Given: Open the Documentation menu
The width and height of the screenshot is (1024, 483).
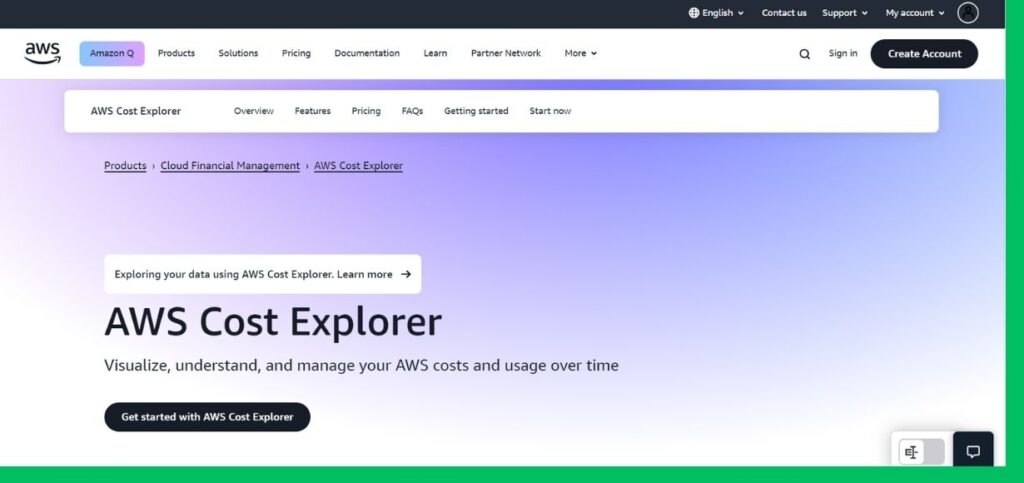Looking at the screenshot, I should point(367,54).
